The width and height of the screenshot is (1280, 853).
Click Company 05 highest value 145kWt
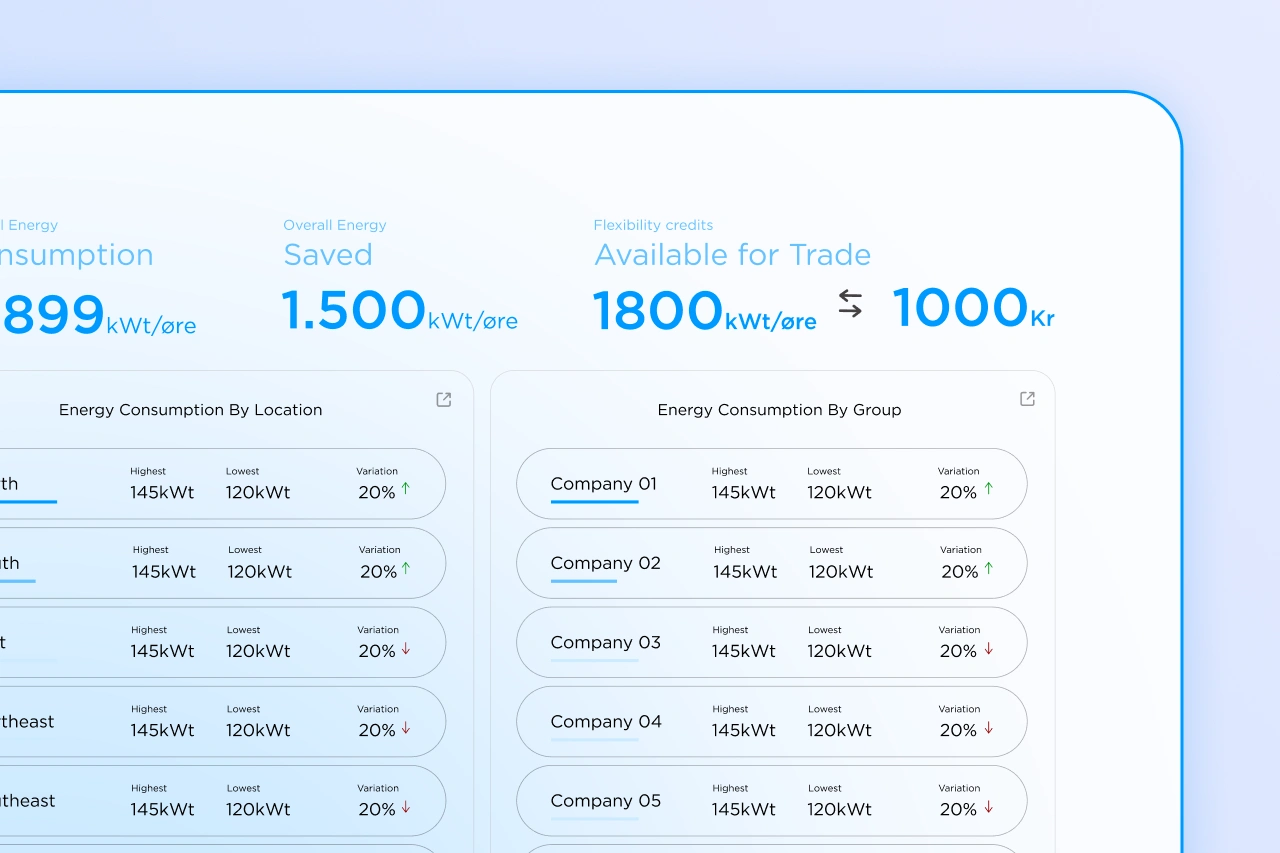tap(744, 810)
